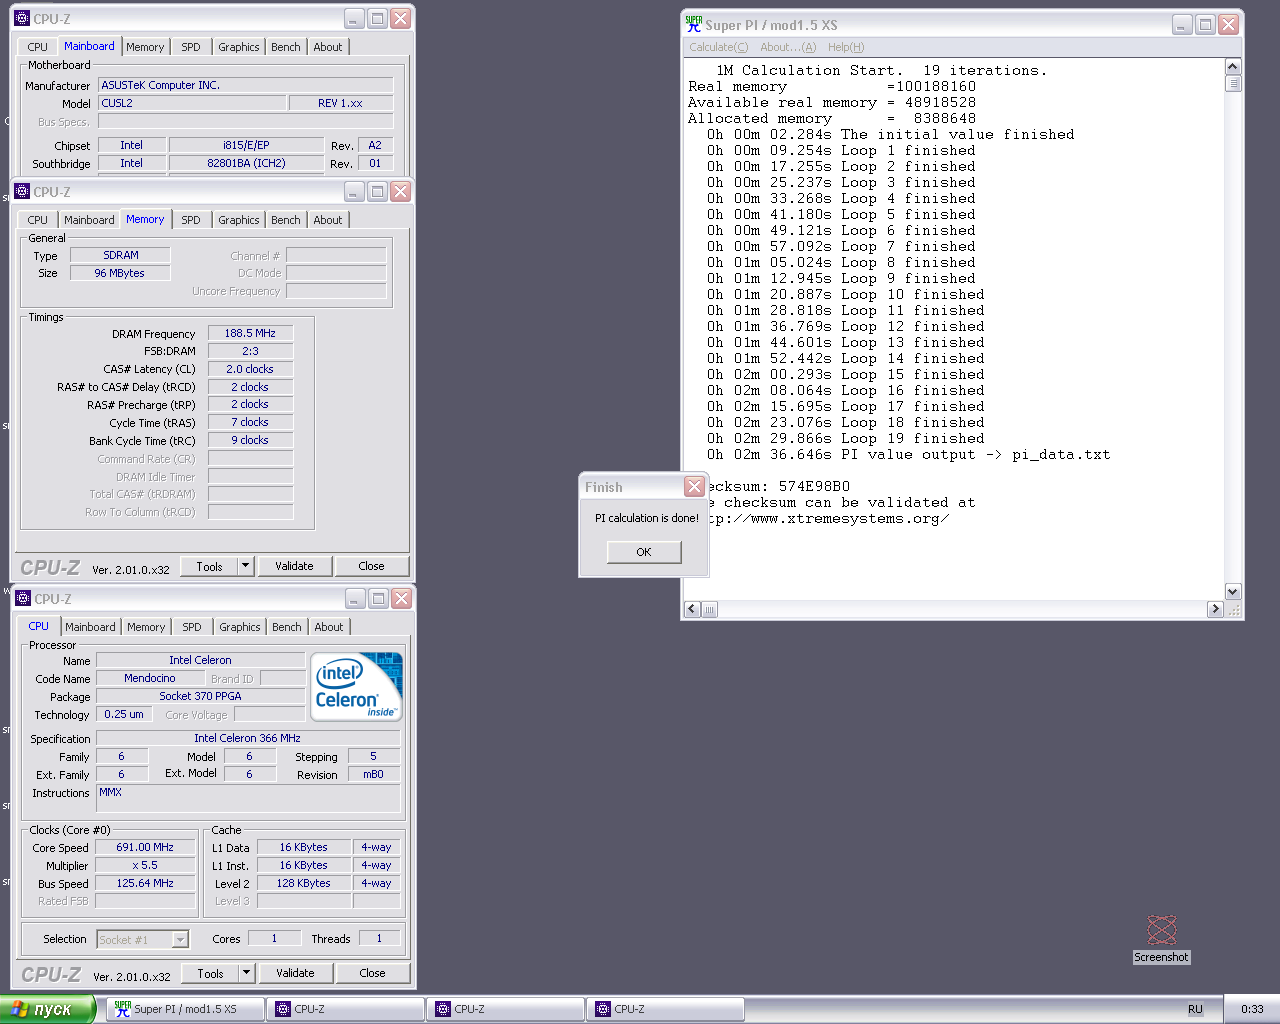Switch to SPD tab in bottom CPU-Z
Image resolution: width=1280 pixels, height=1024 pixels.
(x=192, y=627)
